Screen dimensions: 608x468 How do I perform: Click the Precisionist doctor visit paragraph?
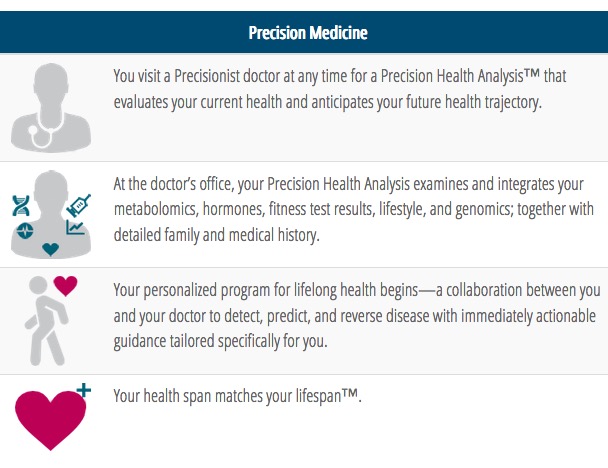(x=340, y=89)
